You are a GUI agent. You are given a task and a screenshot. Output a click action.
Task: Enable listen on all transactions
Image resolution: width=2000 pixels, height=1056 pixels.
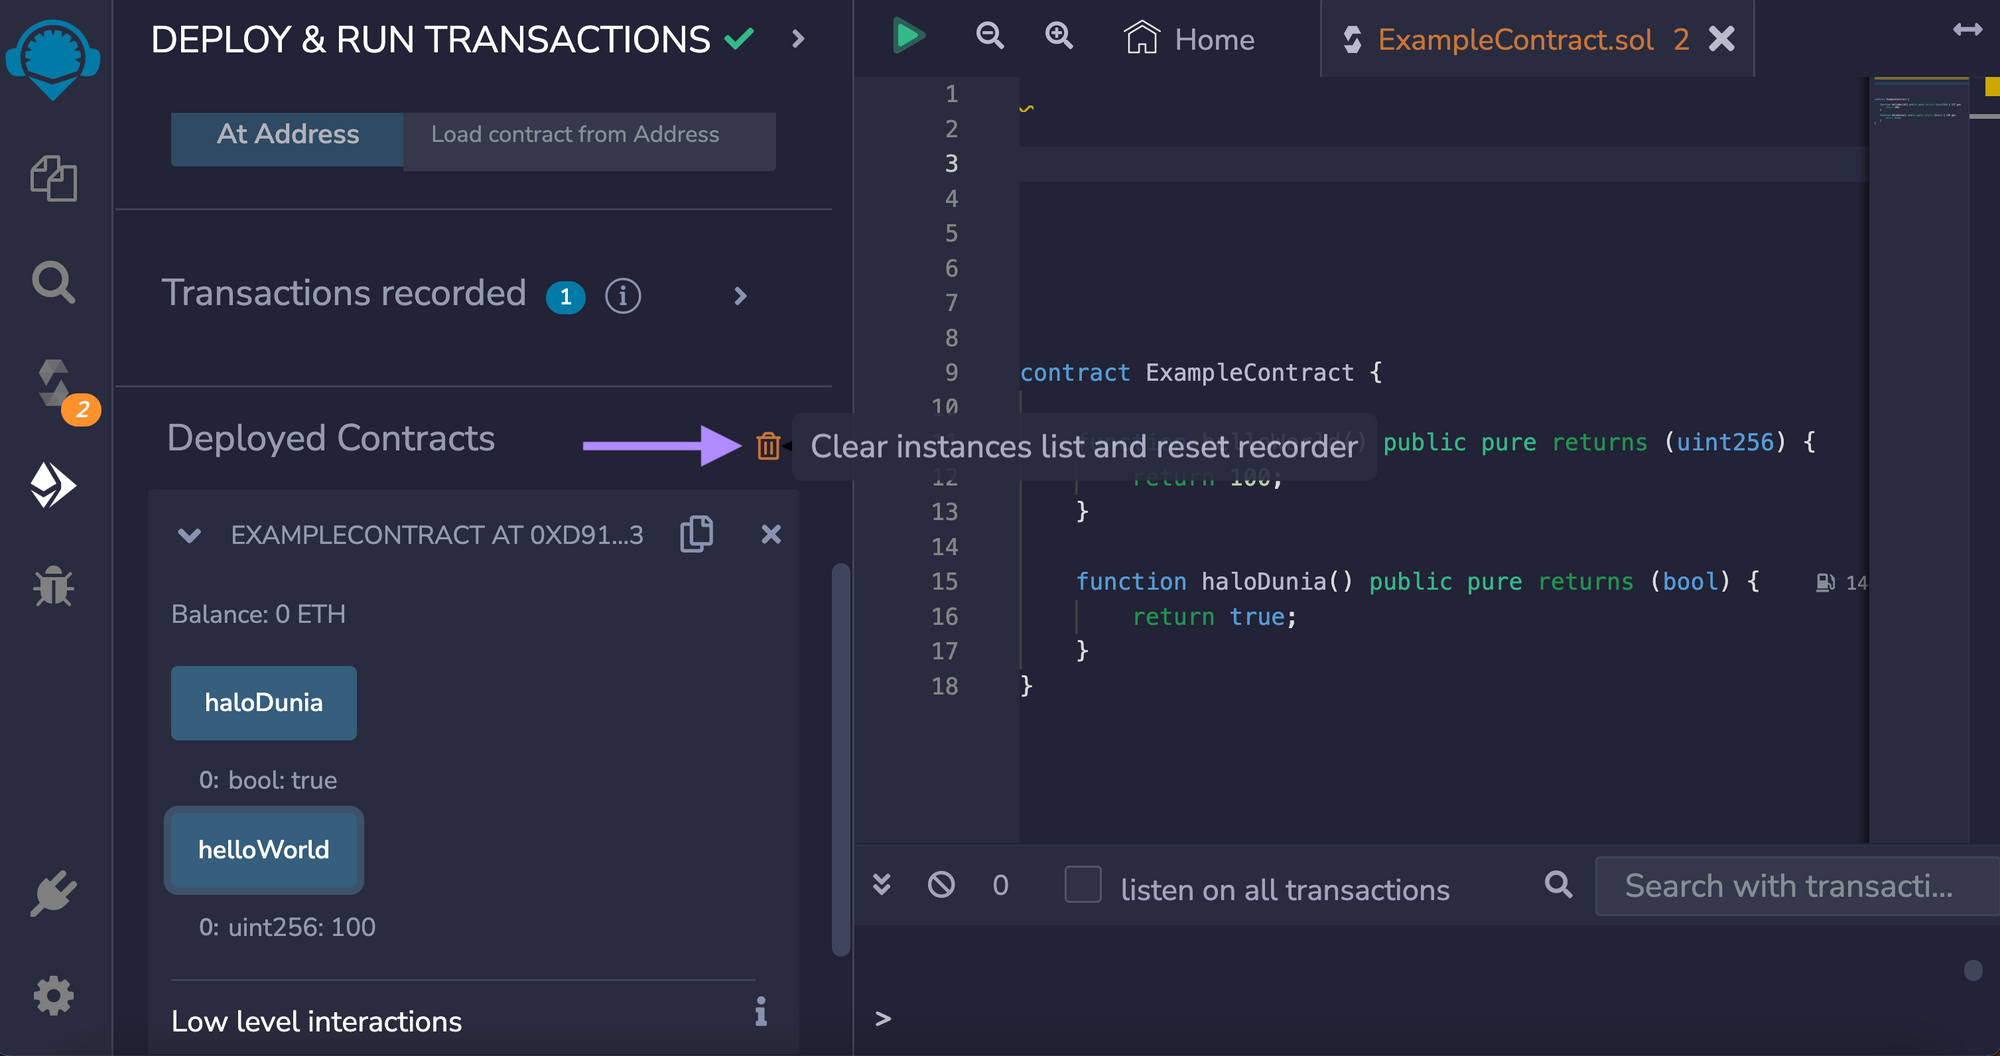(1082, 885)
